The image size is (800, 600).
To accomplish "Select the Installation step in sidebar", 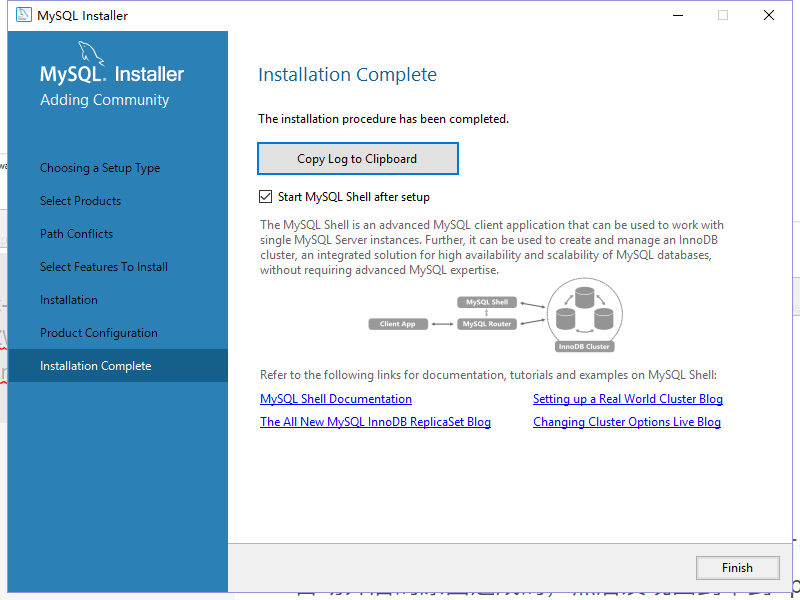I will (x=69, y=300).
